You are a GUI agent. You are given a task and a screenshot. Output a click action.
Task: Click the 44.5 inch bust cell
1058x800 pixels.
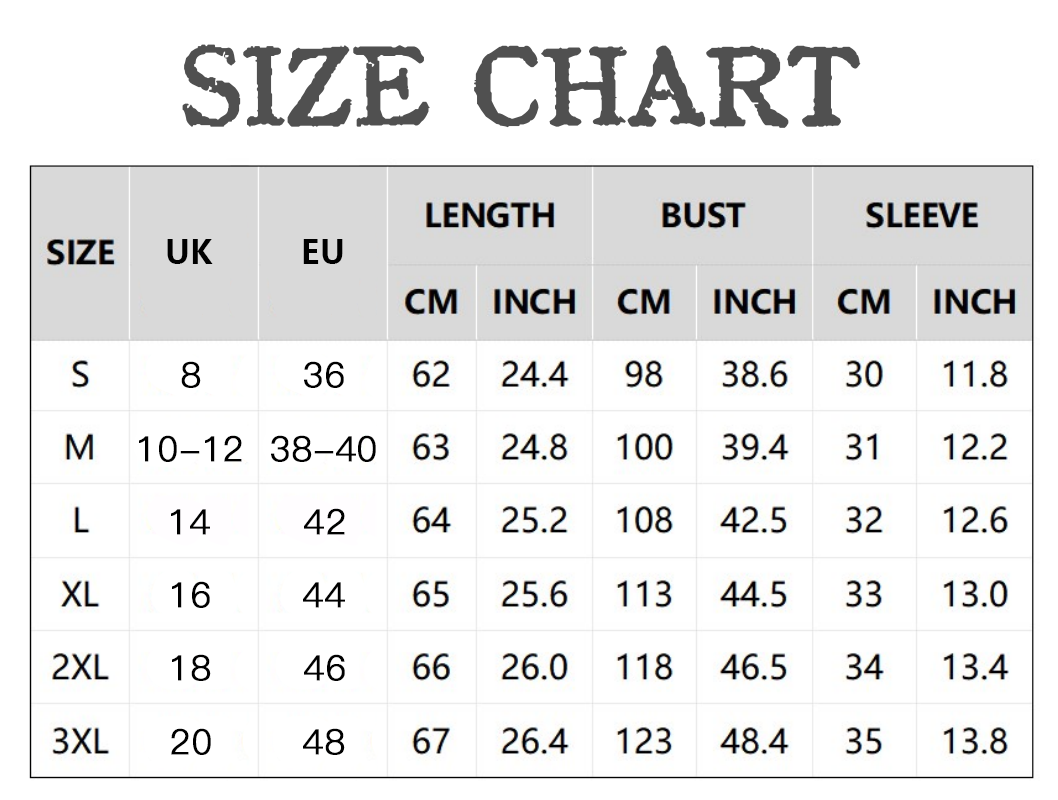point(754,594)
